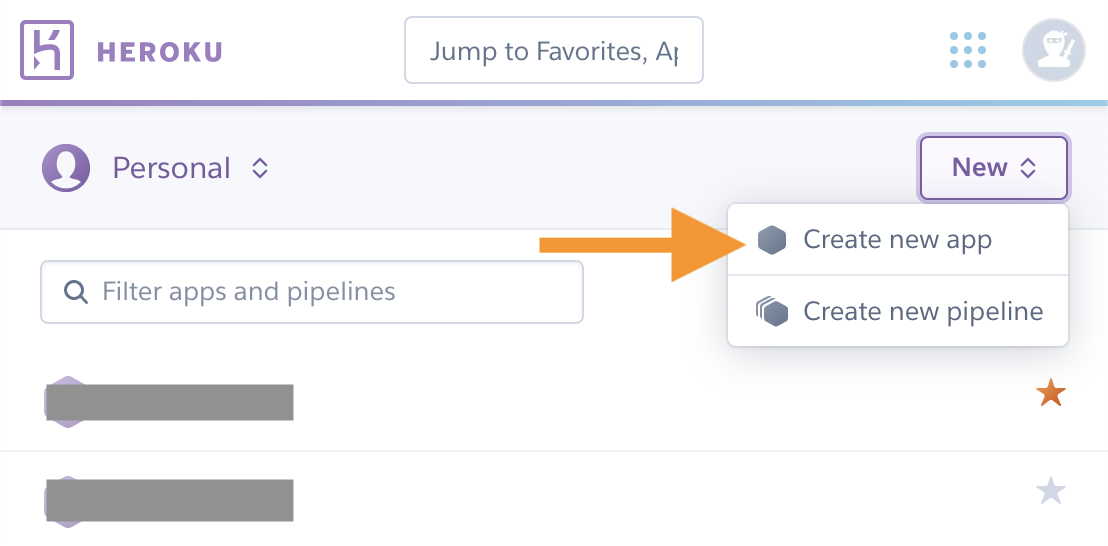Expand the Personal account switcher chevrons

260,168
